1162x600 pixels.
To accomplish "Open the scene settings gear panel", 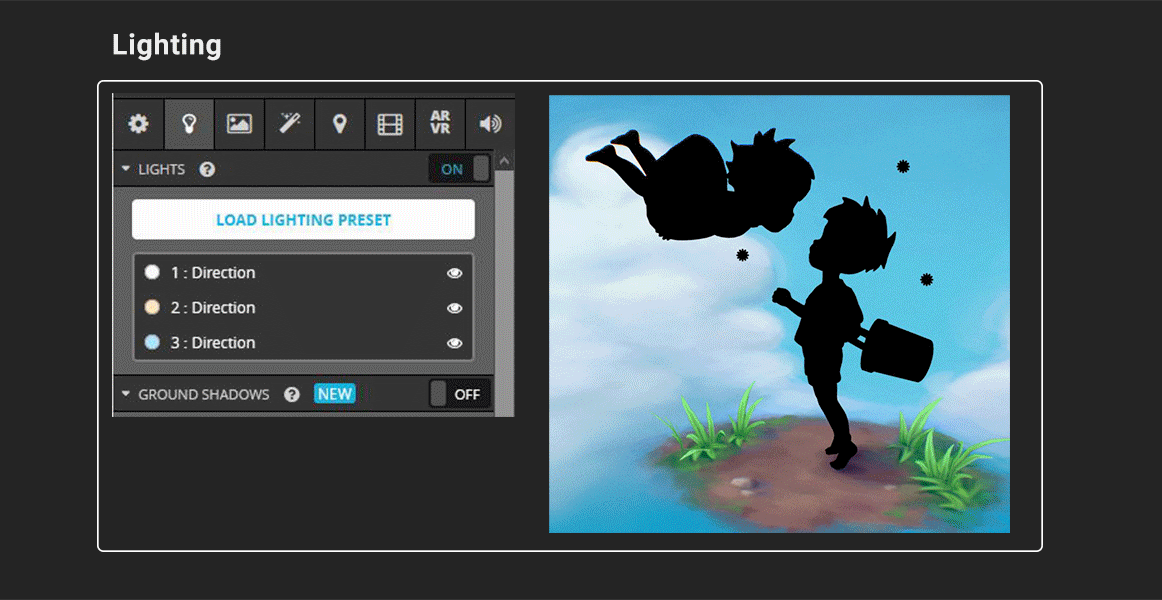I will (138, 124).
